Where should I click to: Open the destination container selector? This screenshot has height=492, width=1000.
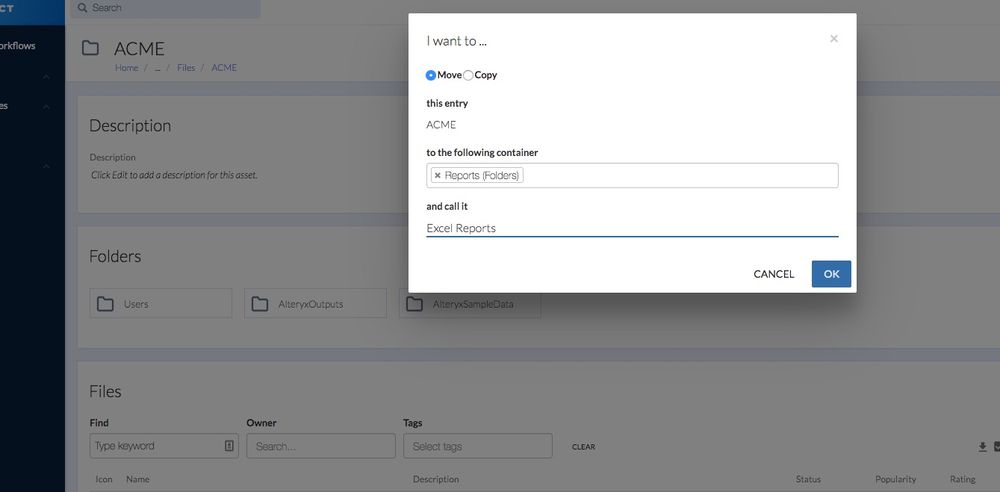tap(680, 176)
